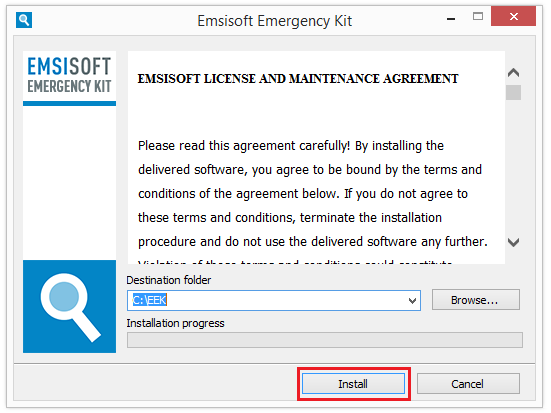Click the license agreement heading text
Image resolution: width=551 pixels, height=413 pixels.
298,79
